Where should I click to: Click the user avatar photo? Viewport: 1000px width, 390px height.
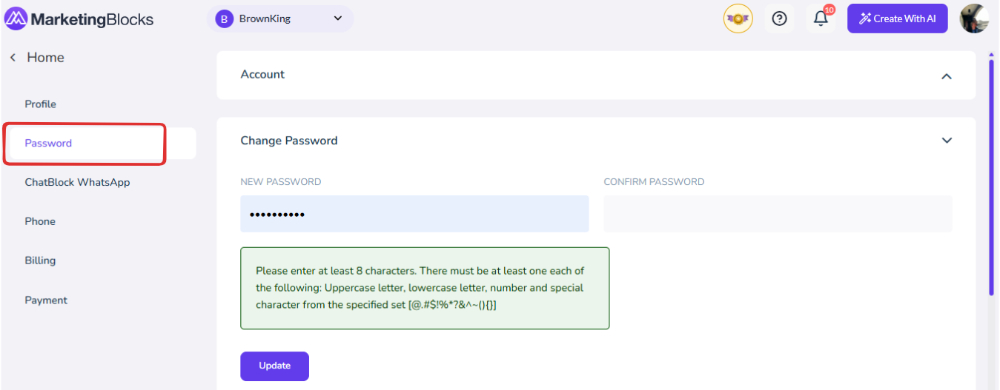pyautogui.click(x=974, y=18)
